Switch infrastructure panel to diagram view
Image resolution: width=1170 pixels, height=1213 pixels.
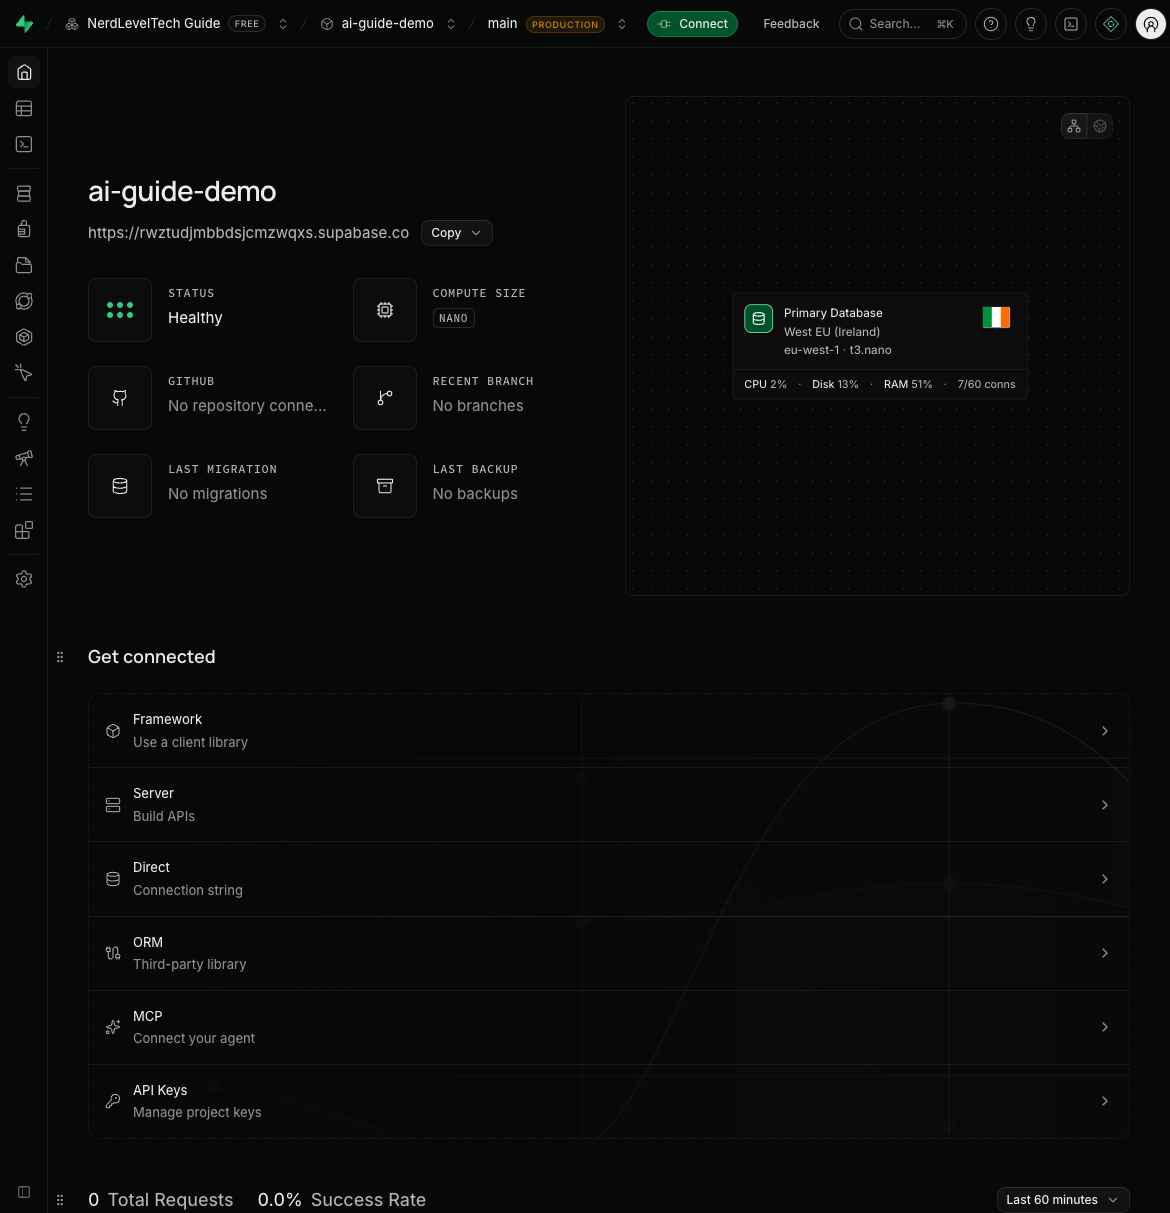coord(1074,126)
